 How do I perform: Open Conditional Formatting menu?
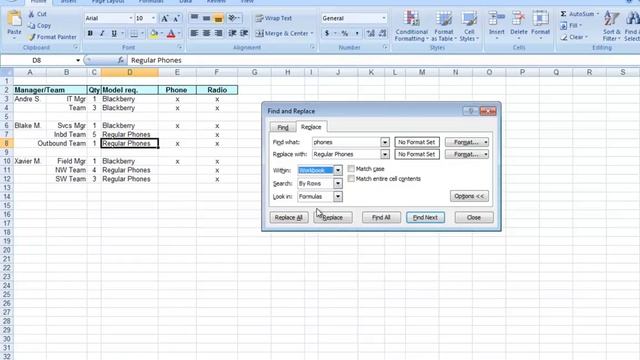pos(411,26)
